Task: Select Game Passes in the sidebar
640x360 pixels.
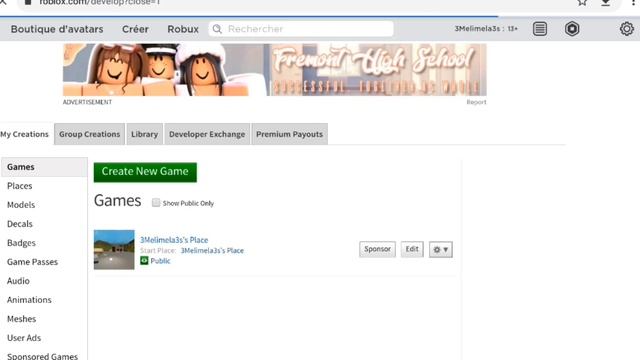Action: click(x=32, y=262)
